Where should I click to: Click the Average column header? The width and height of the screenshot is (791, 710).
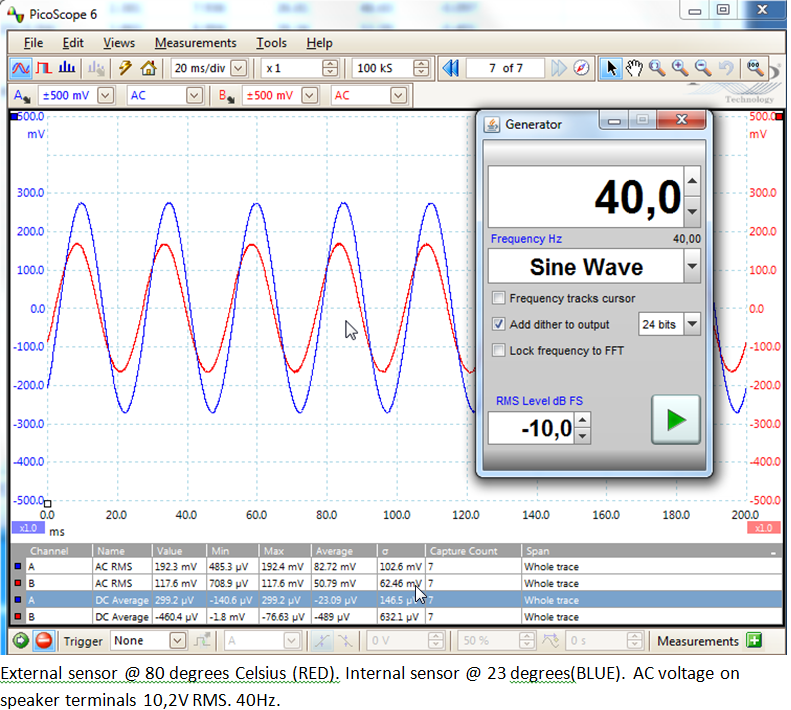344,551
